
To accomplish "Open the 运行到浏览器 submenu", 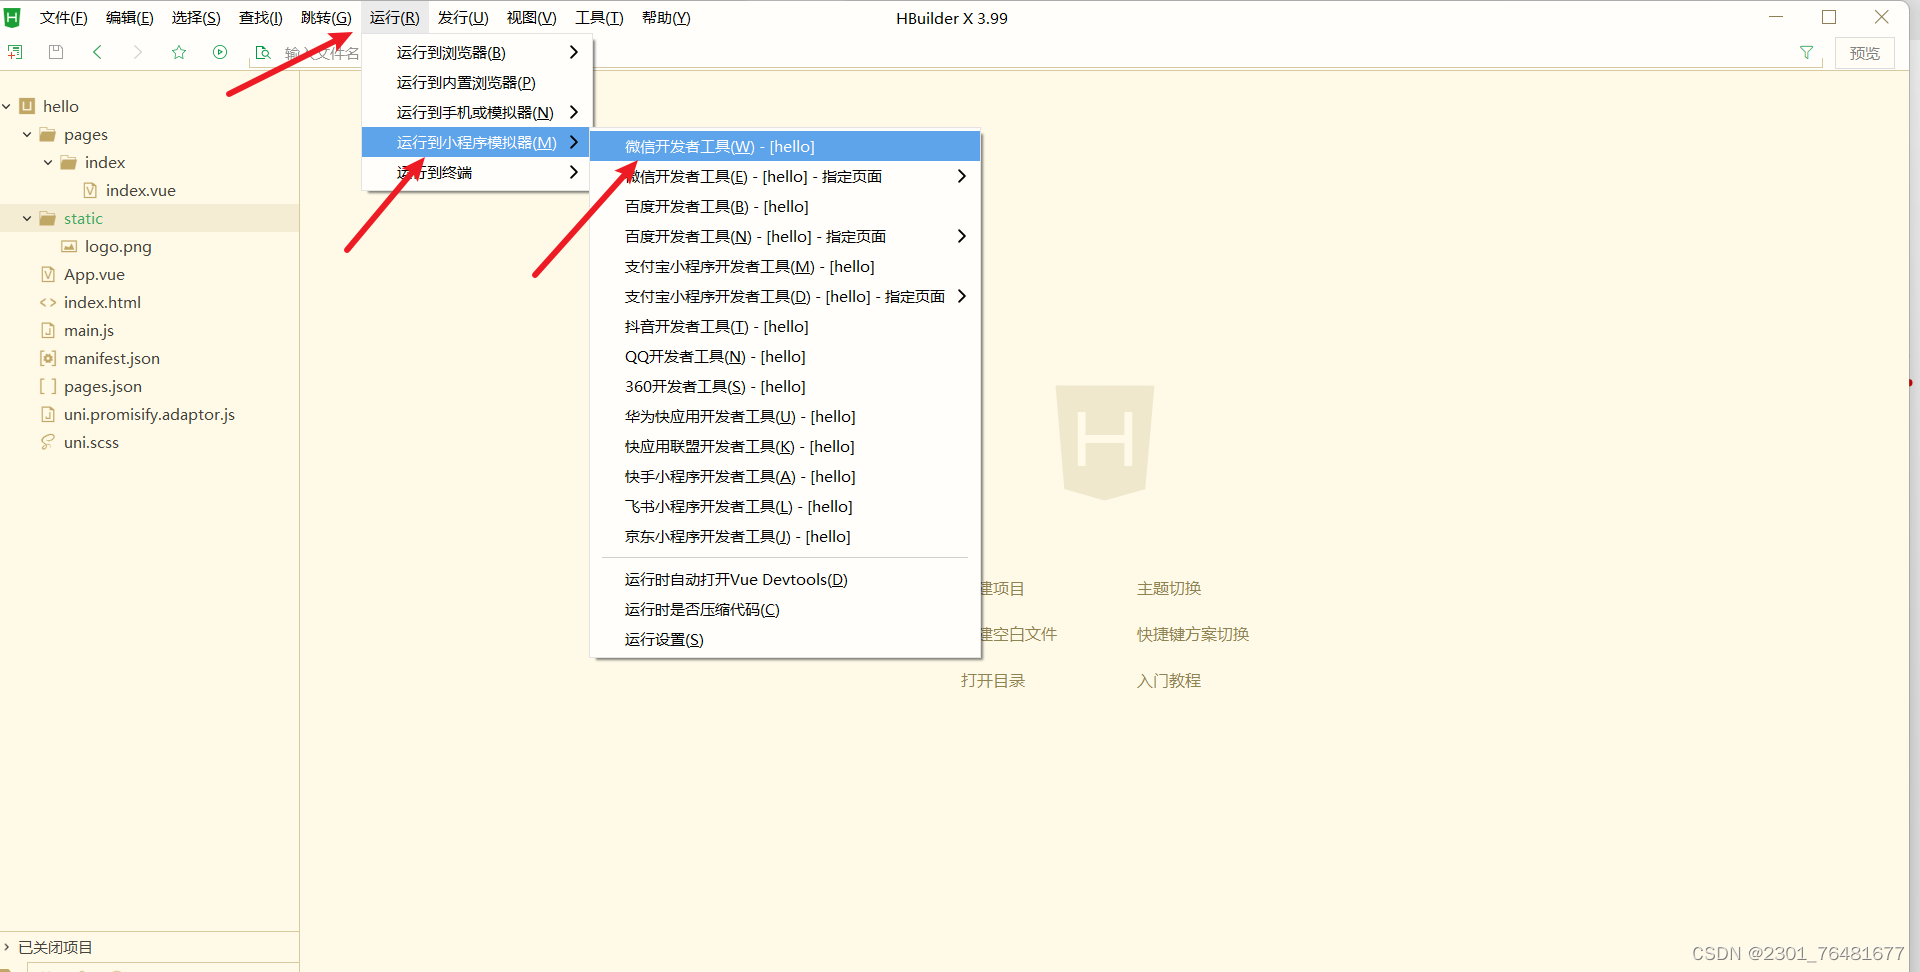I will 477,52.
